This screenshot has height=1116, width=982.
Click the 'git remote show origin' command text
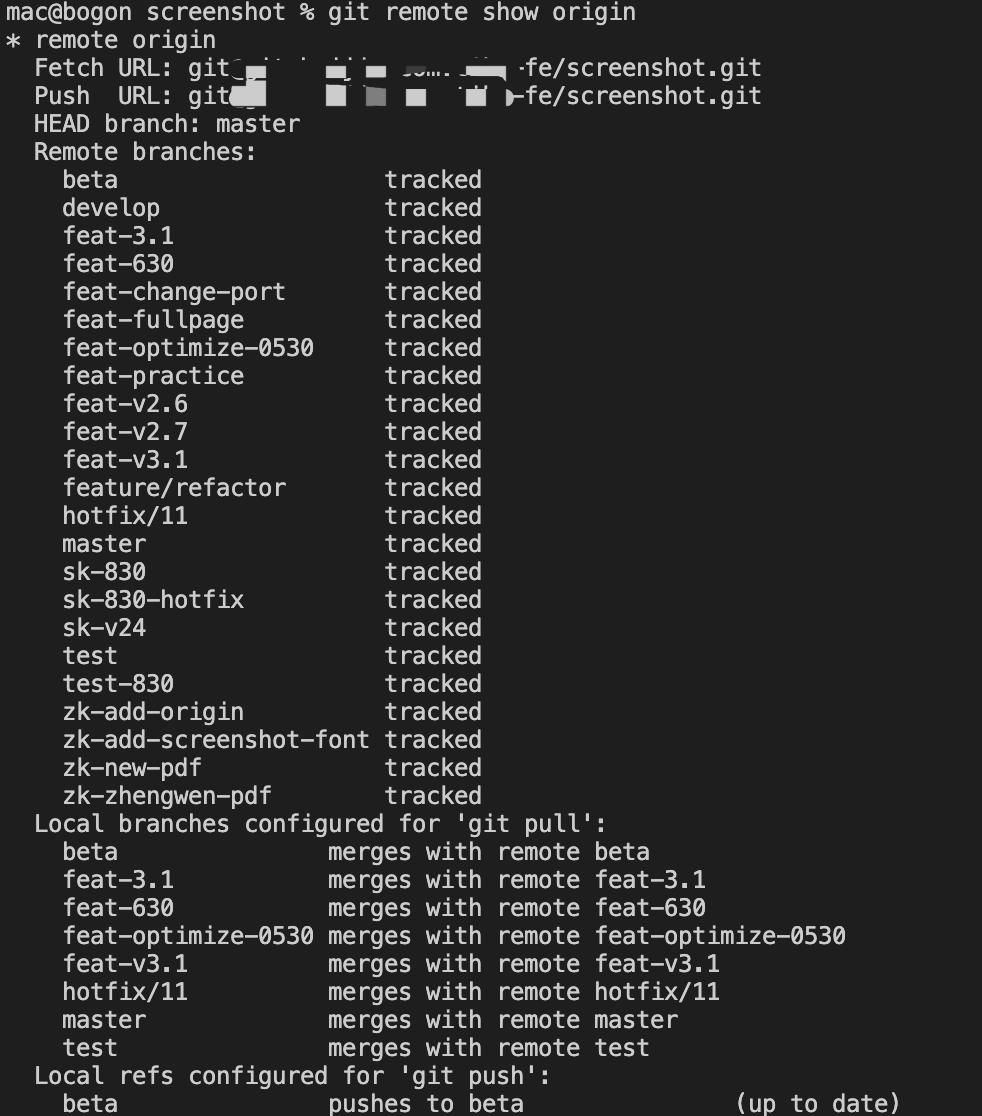[x=481, y=12]
